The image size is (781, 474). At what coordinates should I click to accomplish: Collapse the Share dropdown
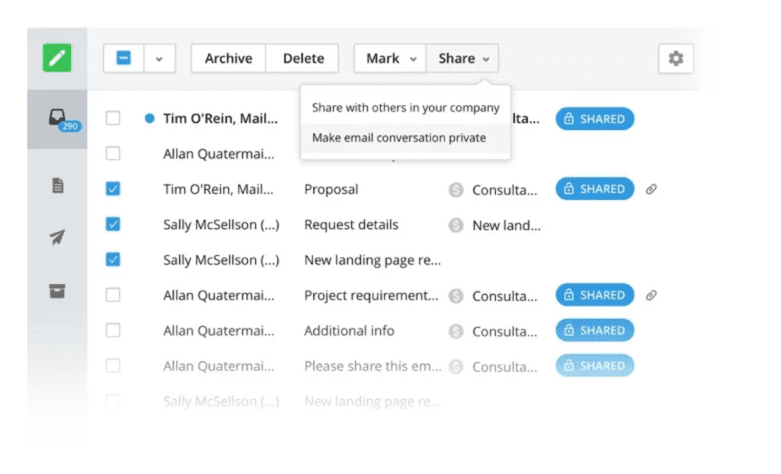tap(463, 59)
